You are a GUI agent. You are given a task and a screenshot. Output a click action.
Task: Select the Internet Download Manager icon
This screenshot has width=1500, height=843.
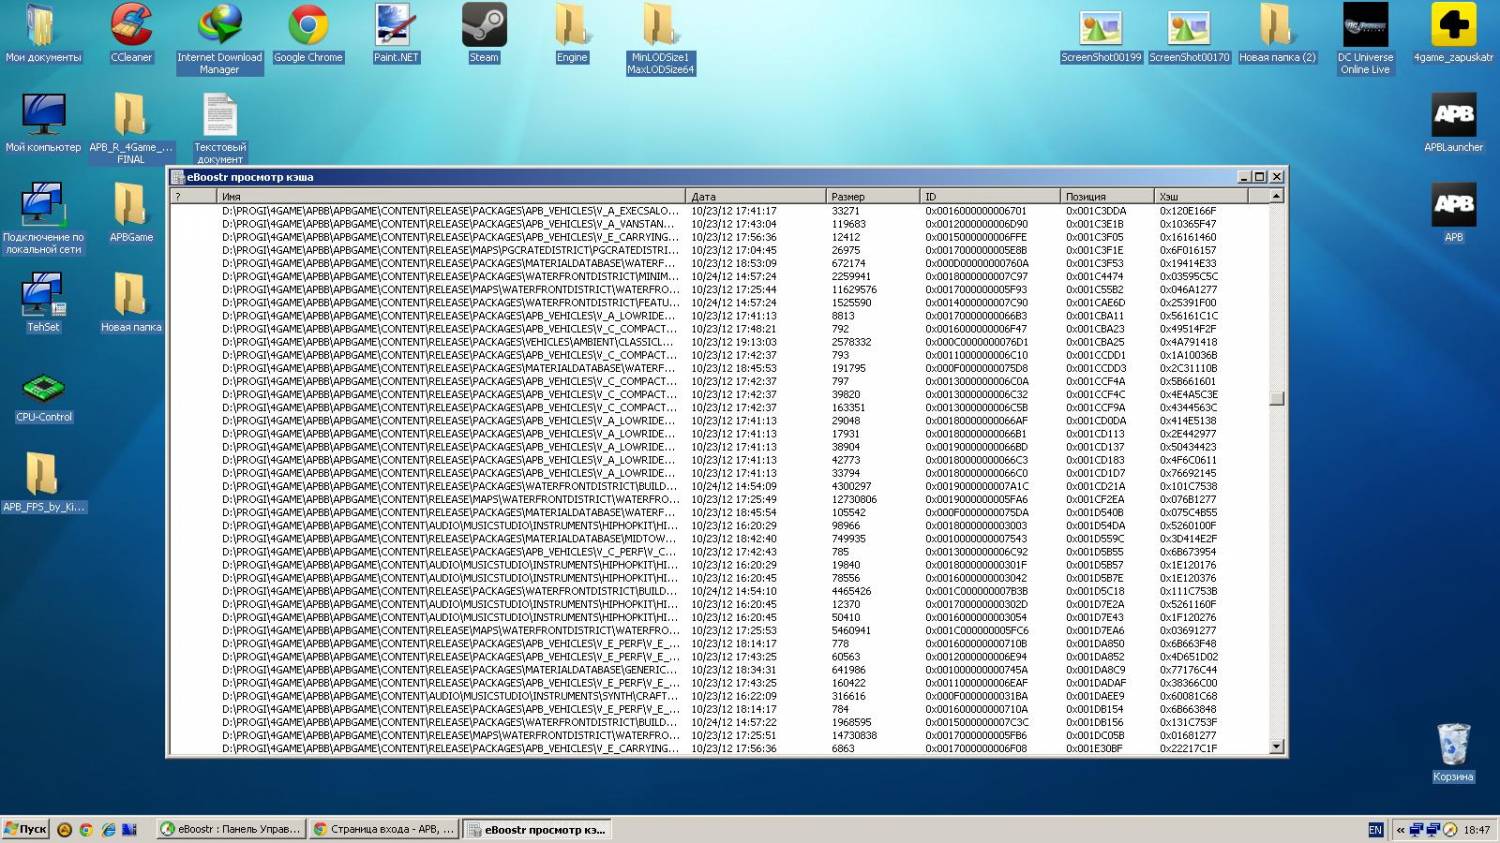219,28
